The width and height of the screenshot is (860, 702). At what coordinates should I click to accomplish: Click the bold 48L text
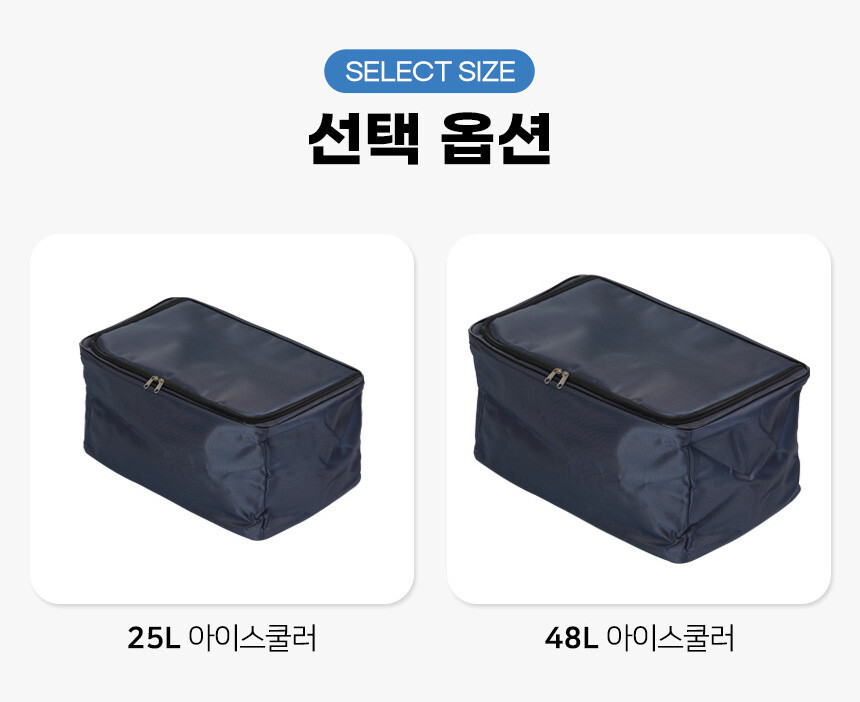[571, 638]
